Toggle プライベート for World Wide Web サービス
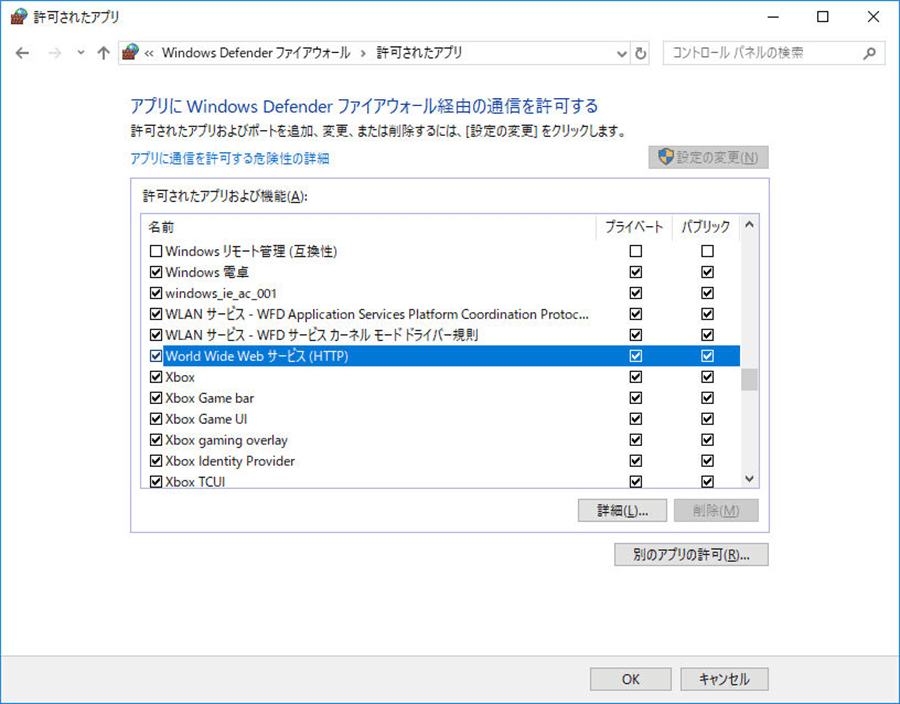Image resolution: width=900 pixels, height=704 pixels. click(635, 356)
